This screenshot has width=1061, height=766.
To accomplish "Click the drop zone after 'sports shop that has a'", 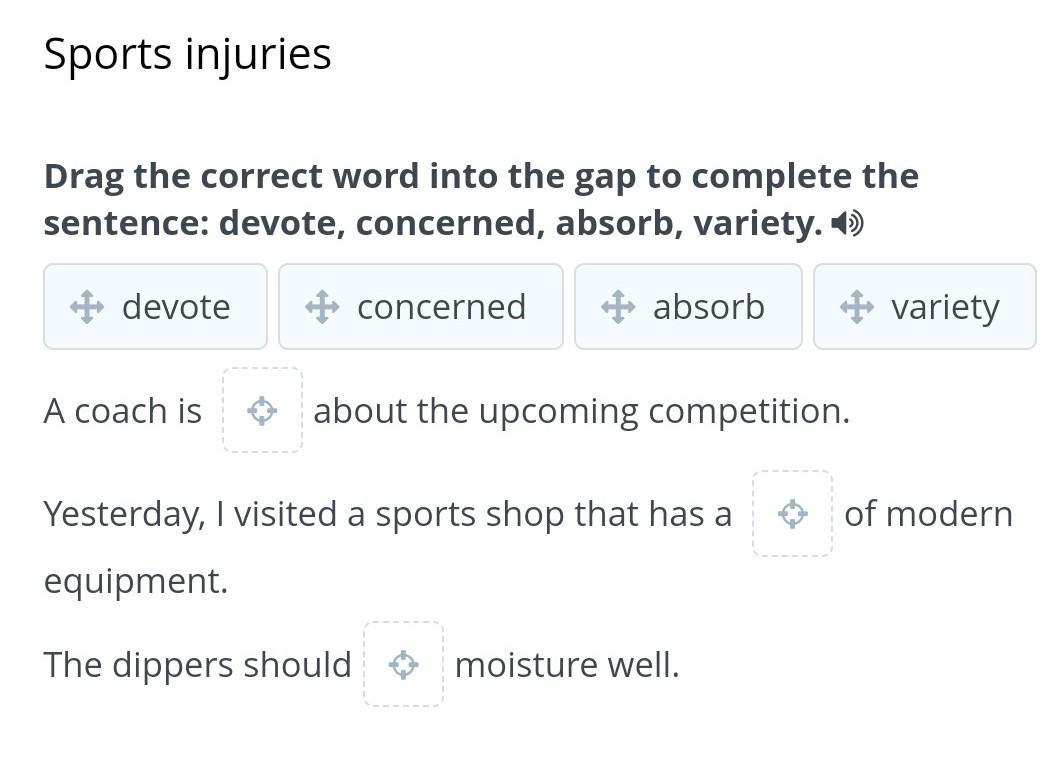I will [x=792, y=514].
